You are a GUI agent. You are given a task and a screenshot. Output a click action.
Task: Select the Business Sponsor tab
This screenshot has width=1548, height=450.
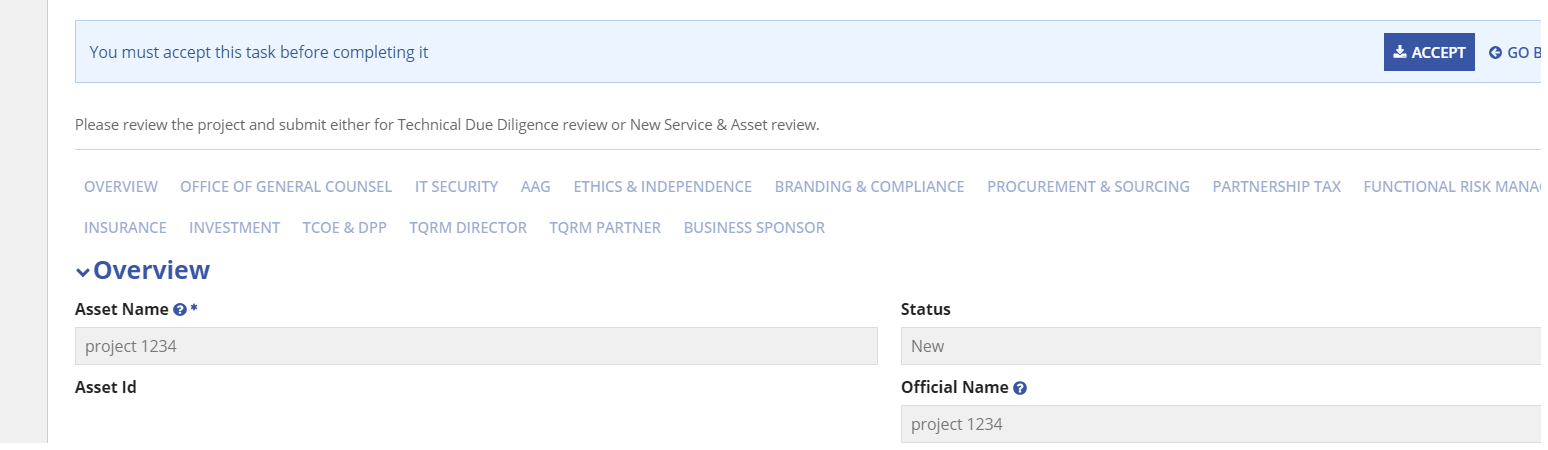pos(754,228)
